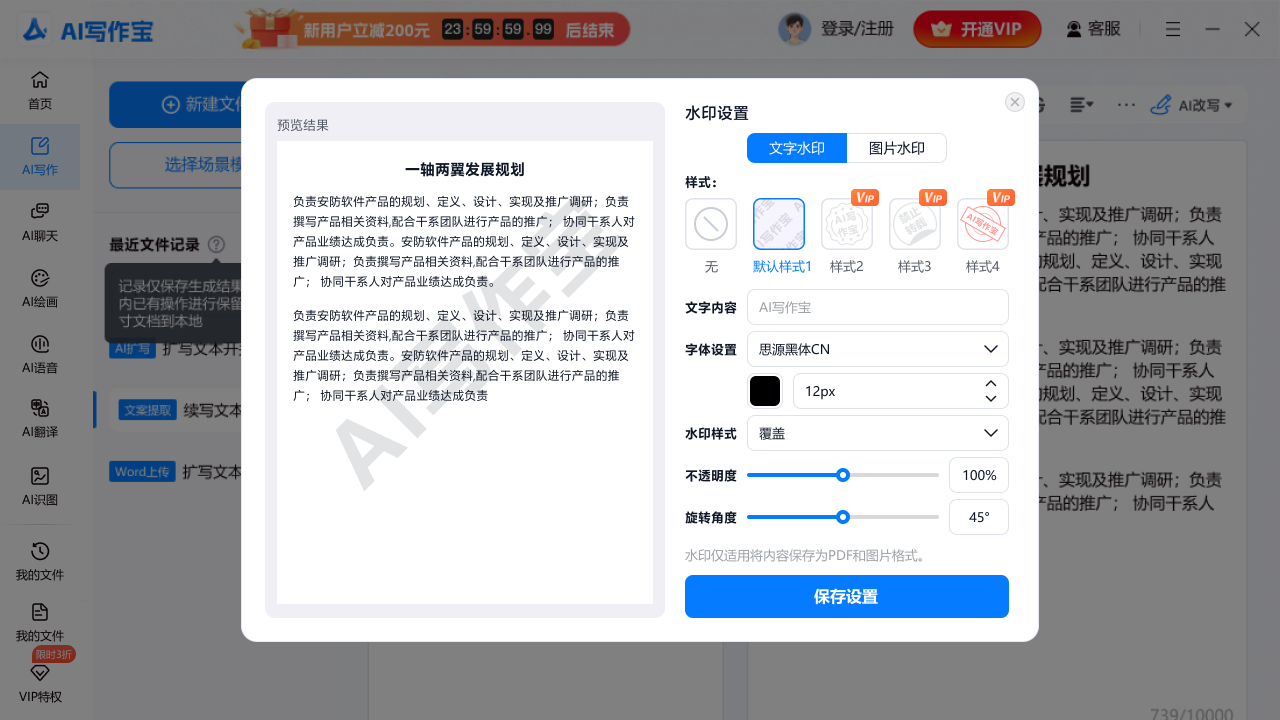Click the 文字内容 input field

[x=878, y=307]
